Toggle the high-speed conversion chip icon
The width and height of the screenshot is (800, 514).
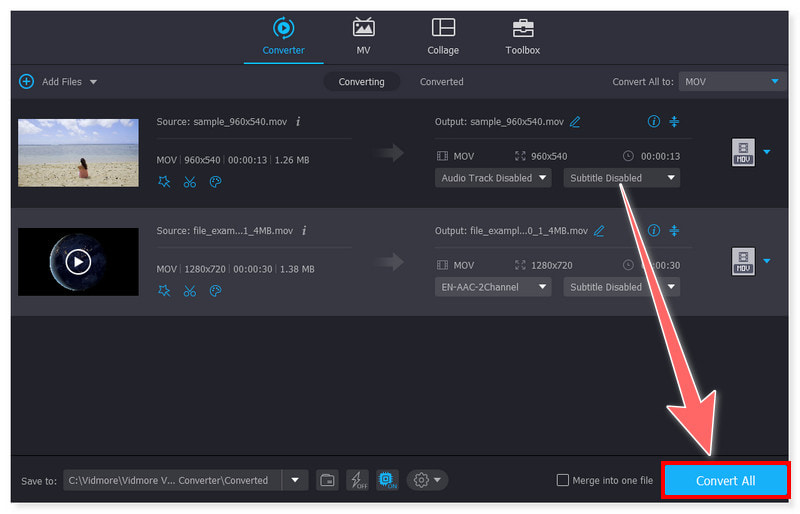point(386,480)
